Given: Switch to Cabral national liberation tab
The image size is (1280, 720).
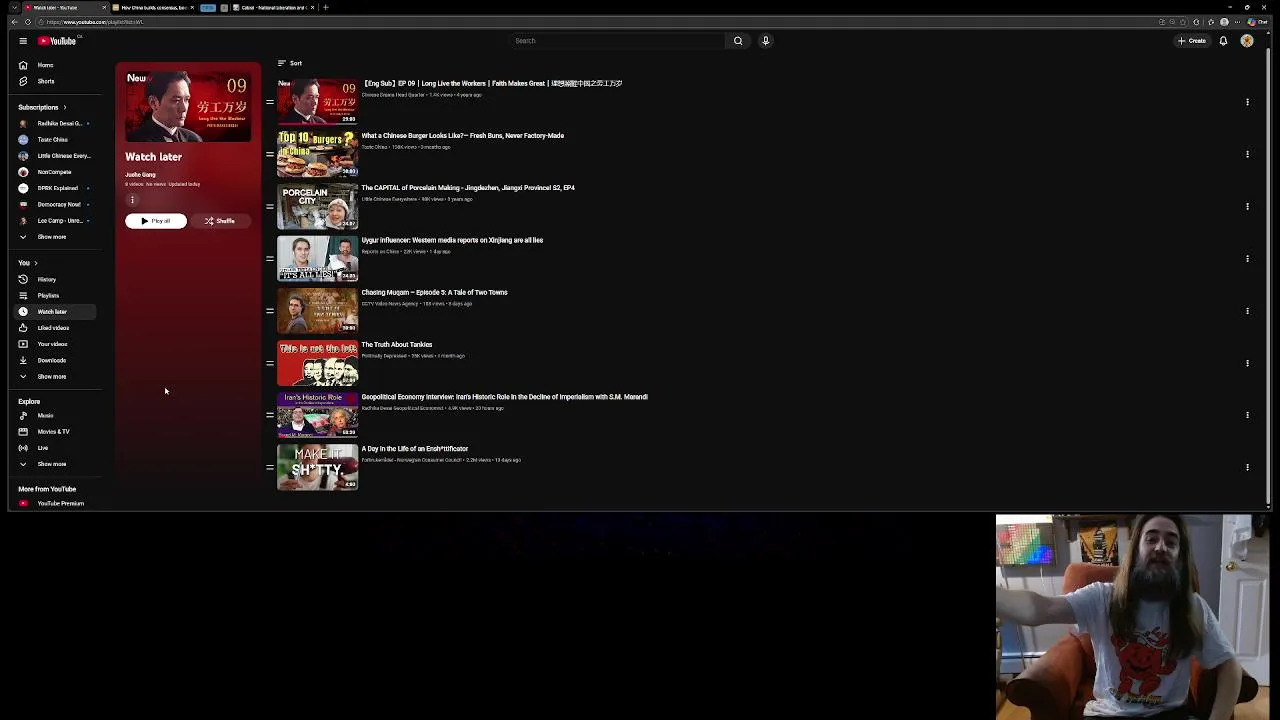Looking at the screenshot, I should (275, 7).
